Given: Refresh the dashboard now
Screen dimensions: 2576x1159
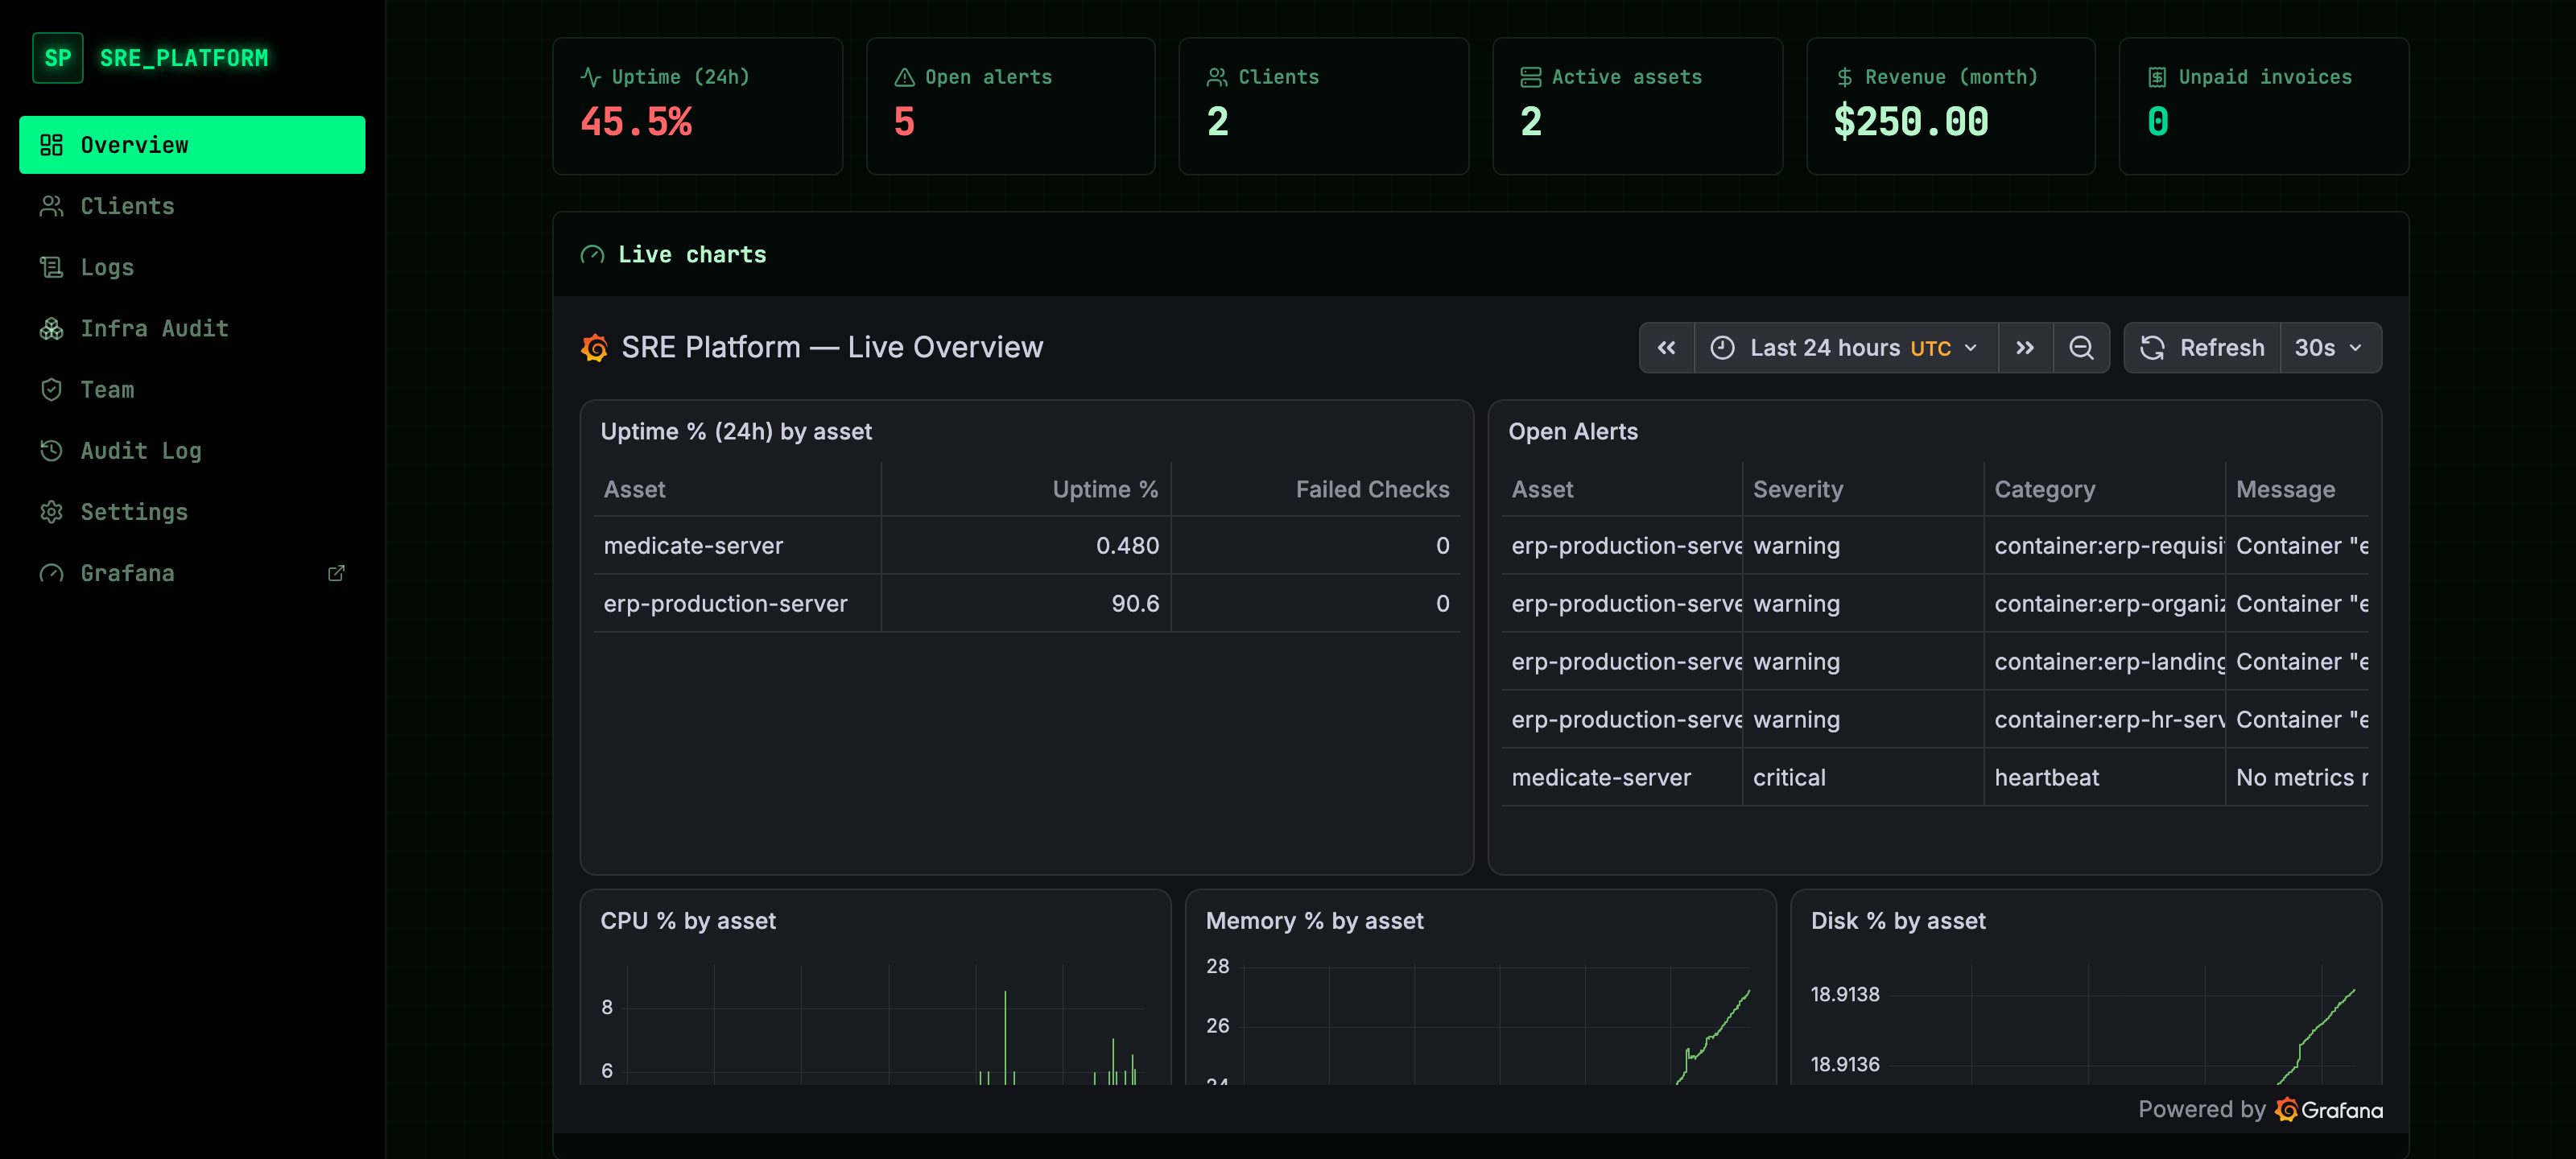Looking at the screenshot, I should (x=2202, y=347).
